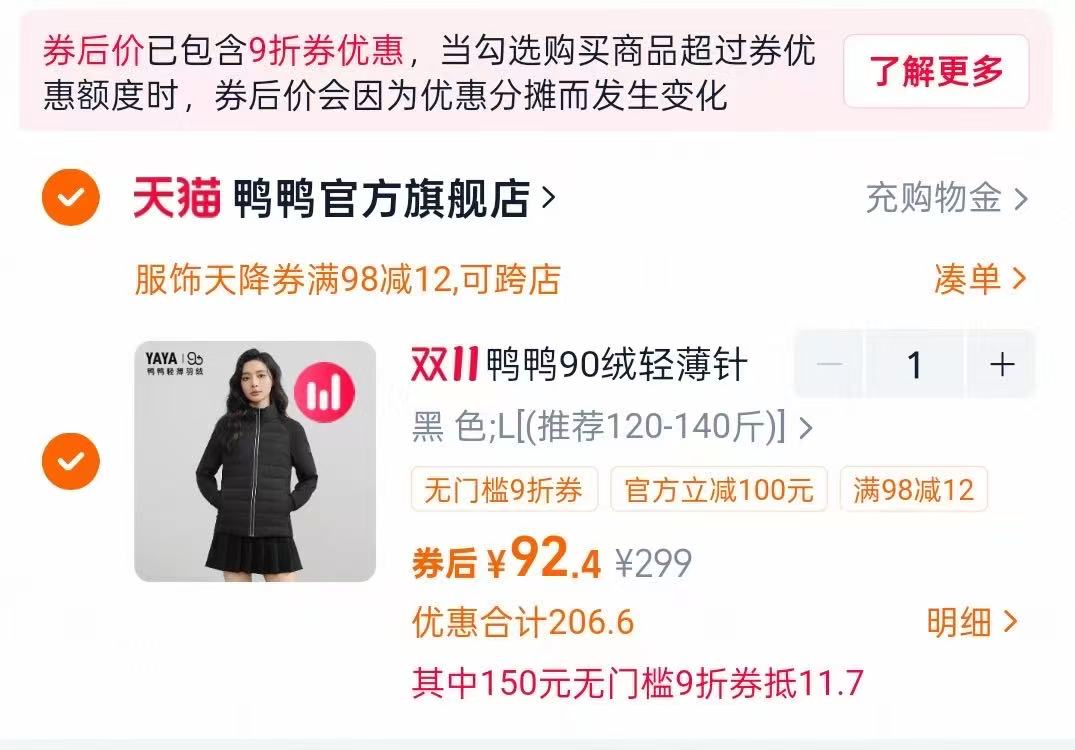Select the 满98减12 tag
1075x750 pixels.
(913, 489)
